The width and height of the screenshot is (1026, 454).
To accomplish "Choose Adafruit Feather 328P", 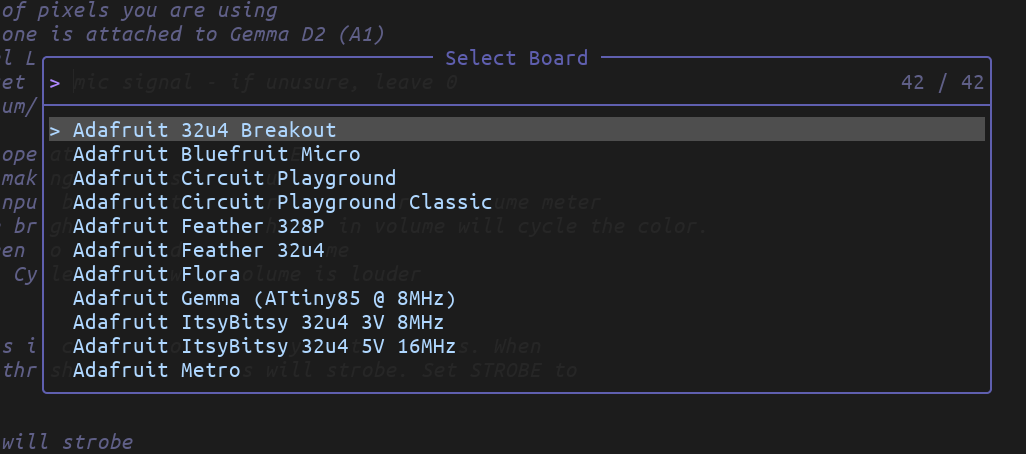I will point(517,226).
